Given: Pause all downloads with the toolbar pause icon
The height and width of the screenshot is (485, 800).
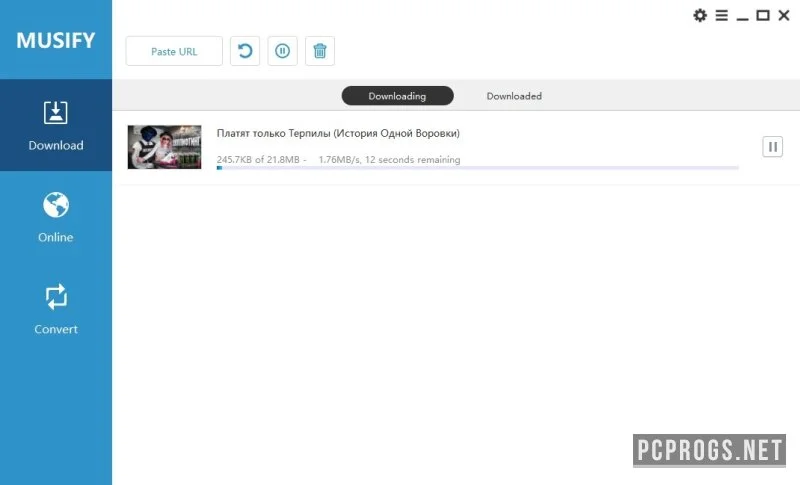Looking at the screenshot, I should (283, 51).
